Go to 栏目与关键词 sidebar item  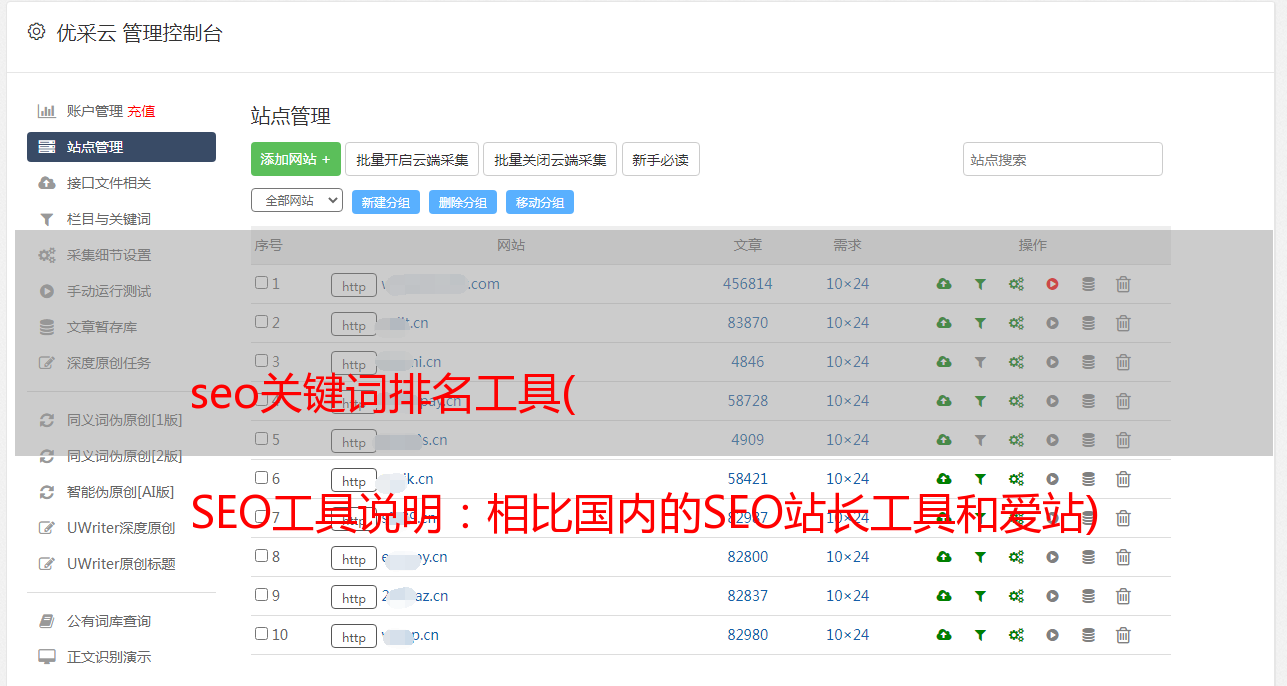coord(109,219)
